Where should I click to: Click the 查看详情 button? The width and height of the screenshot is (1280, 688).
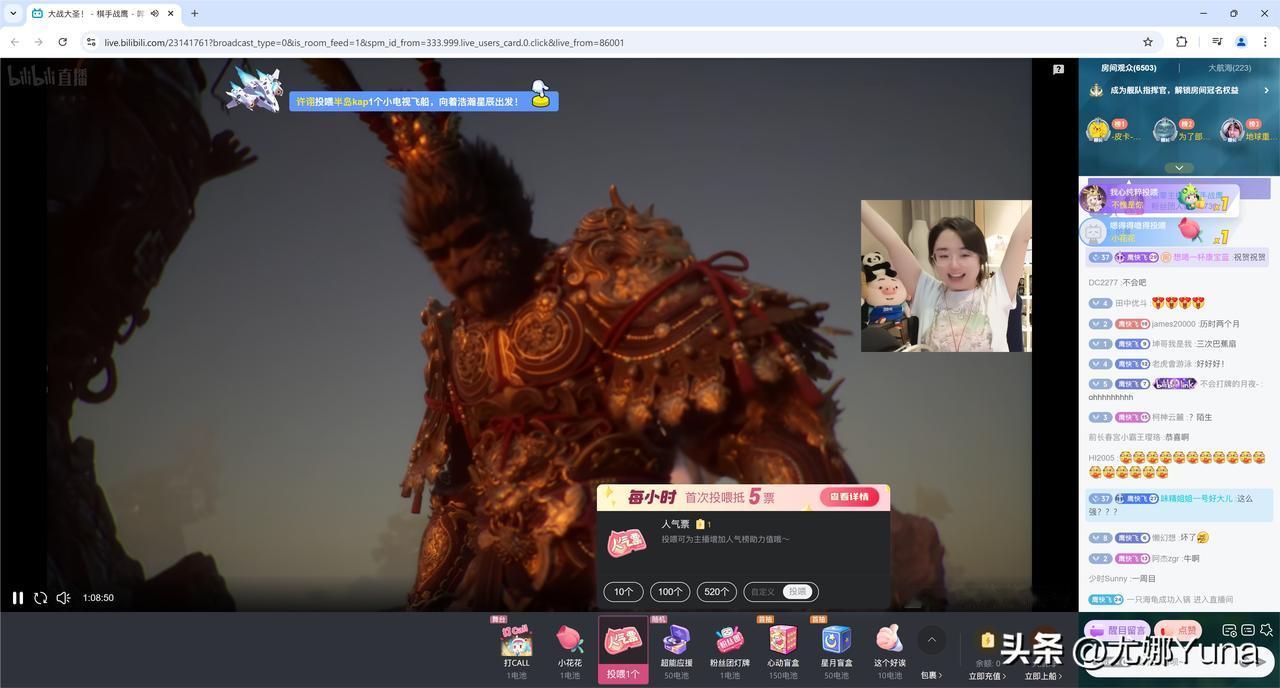tap(849, 497)
